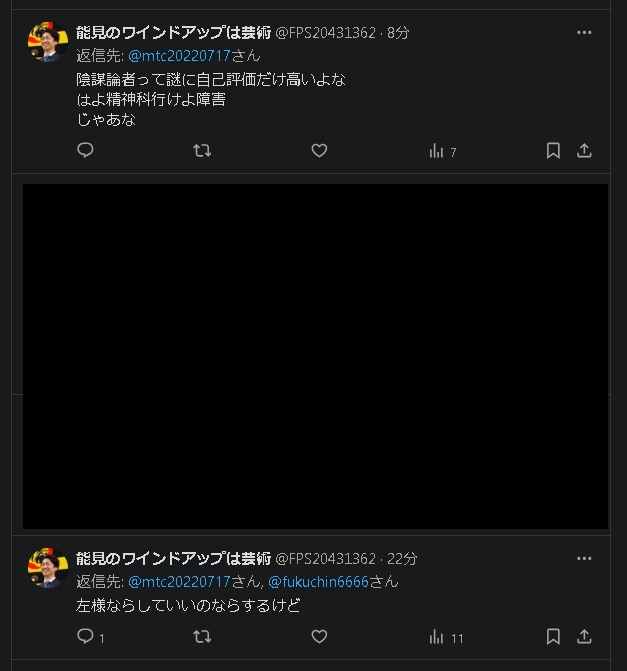Open more options on the 22分 tweet
This screenshot has height=671, width=627.
pos(584,558)
